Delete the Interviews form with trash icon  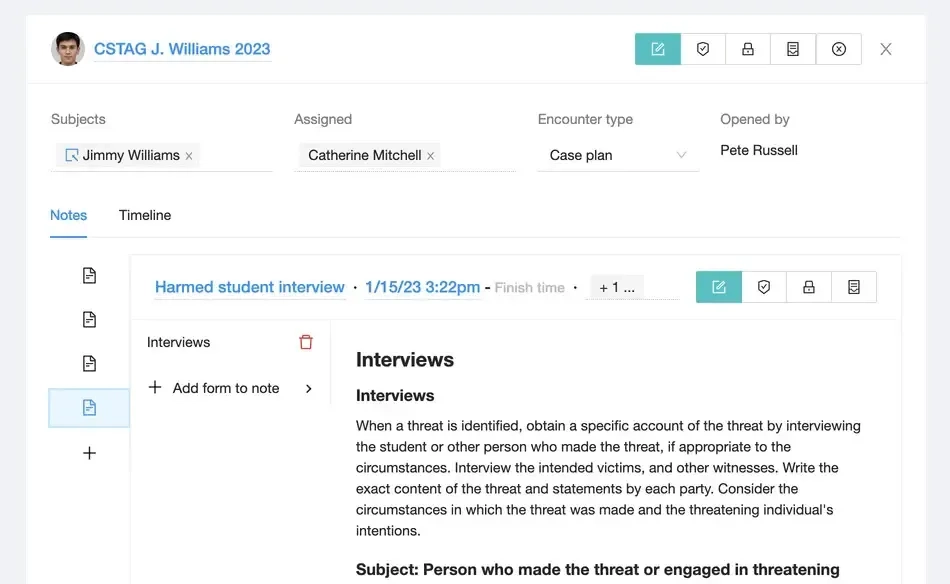(306, 342)
